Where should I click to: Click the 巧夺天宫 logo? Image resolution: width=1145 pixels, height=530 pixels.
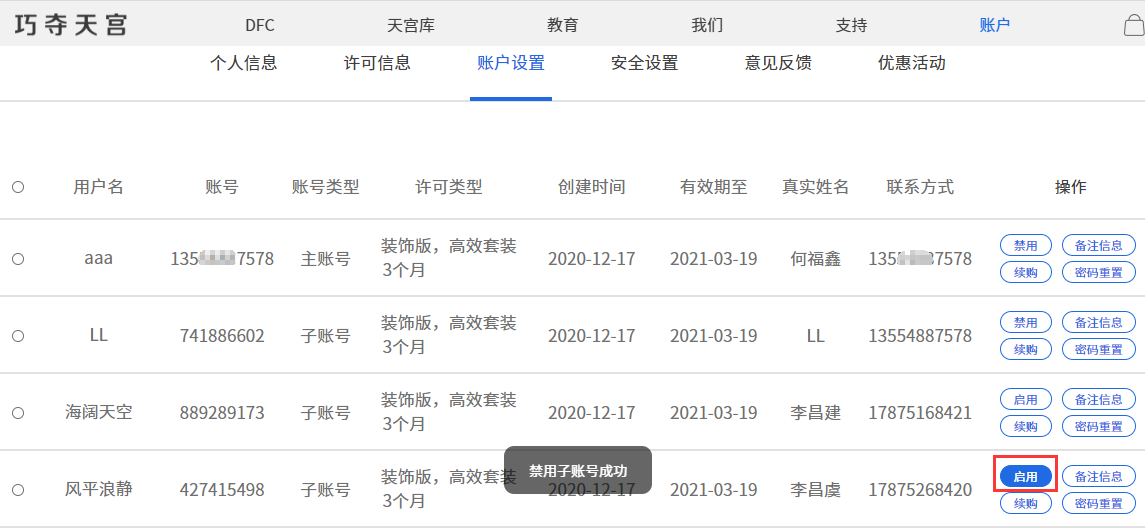coord(72,25)
